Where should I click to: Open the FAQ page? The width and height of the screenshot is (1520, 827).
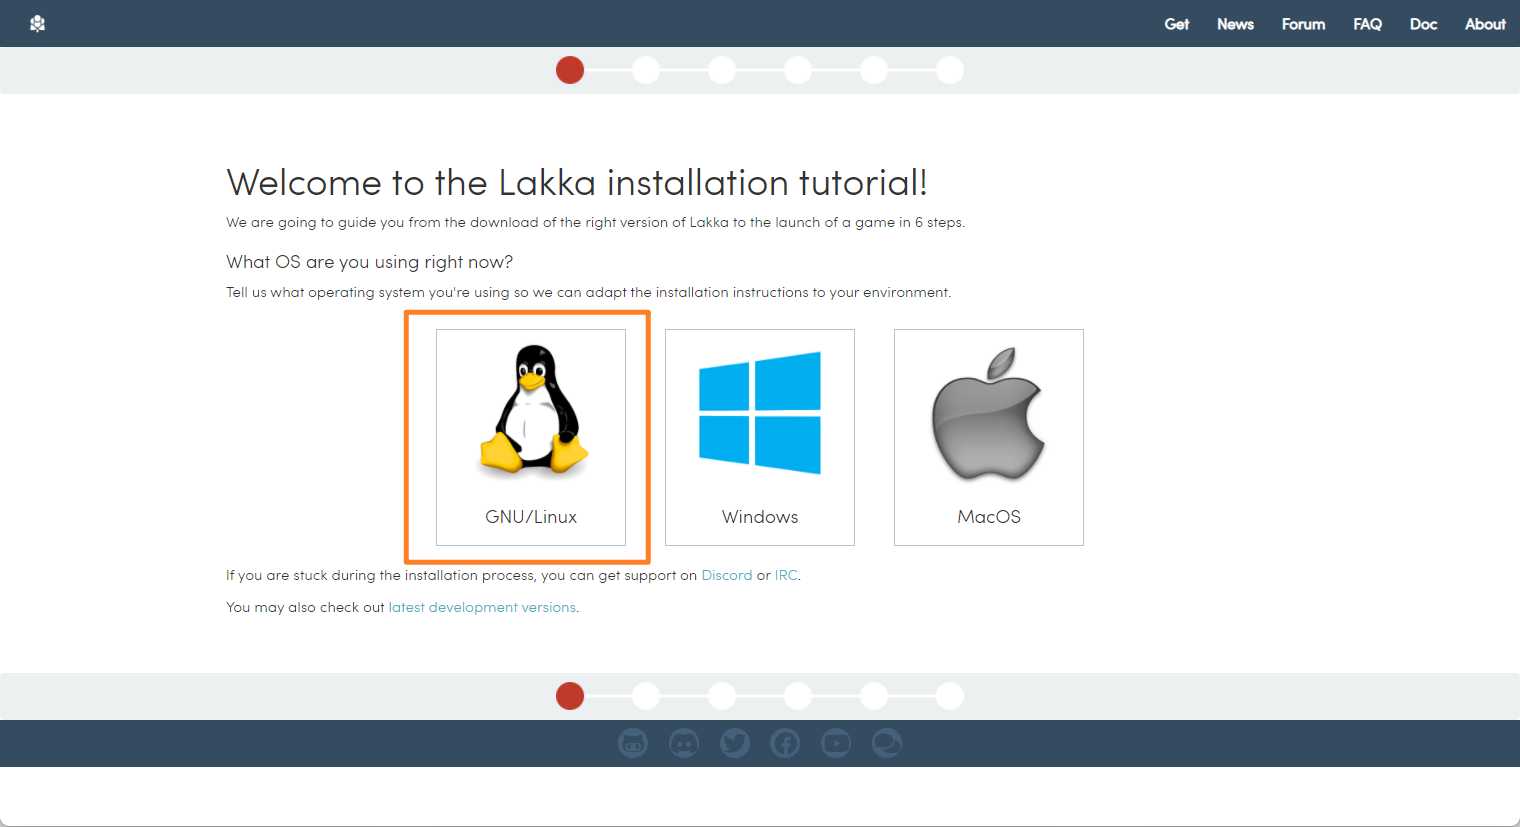(x=1367, y=24)
